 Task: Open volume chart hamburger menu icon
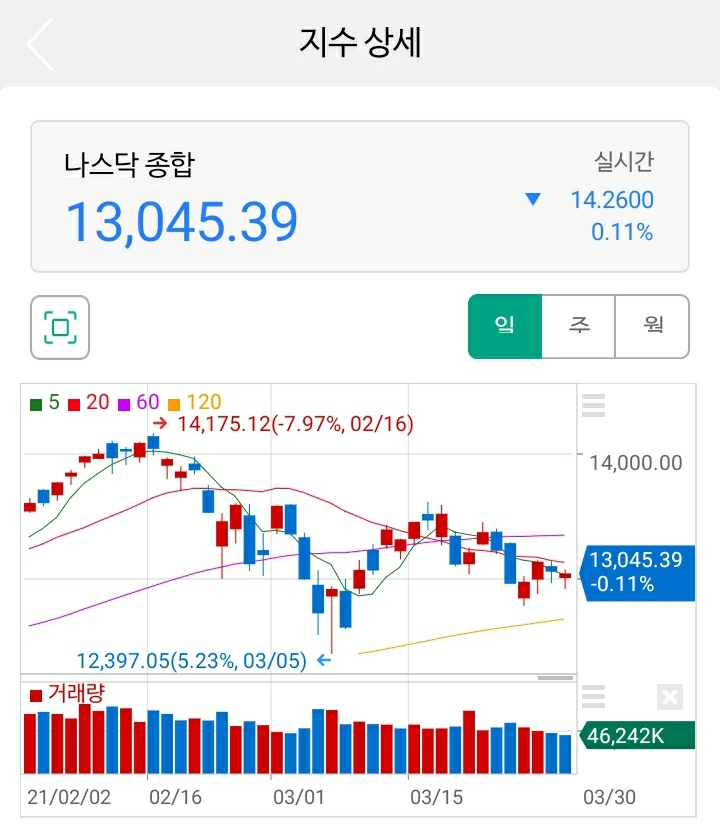(x=593, y=696)
